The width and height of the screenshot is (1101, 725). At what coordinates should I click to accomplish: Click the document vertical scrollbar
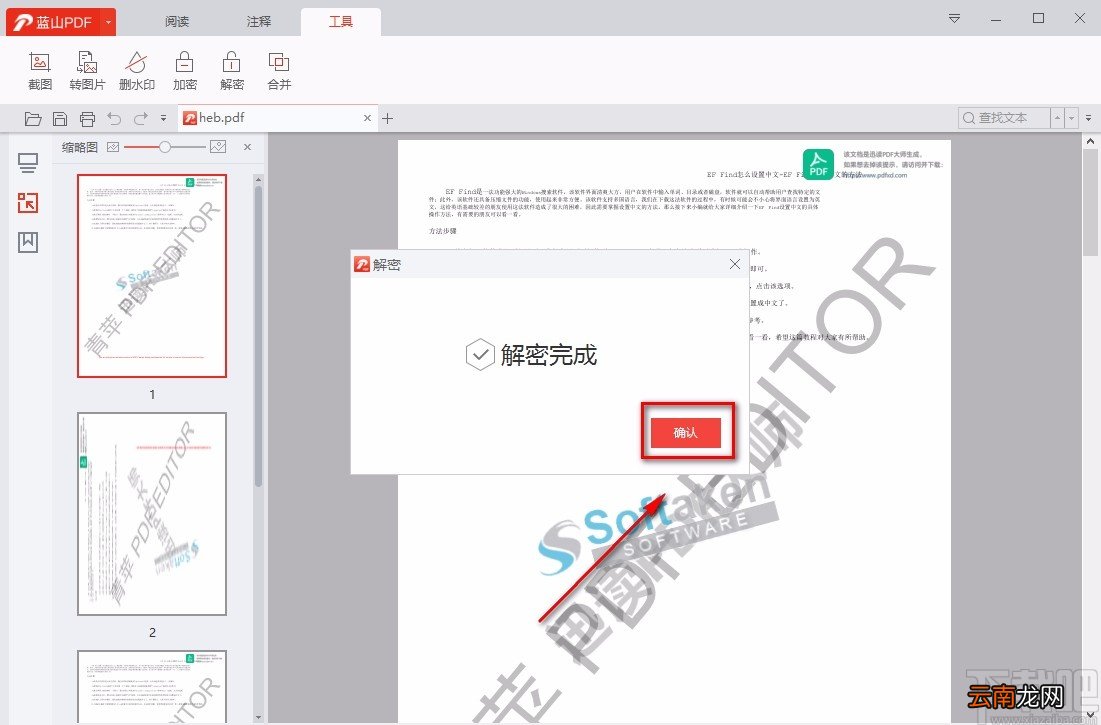point(1090,204)
